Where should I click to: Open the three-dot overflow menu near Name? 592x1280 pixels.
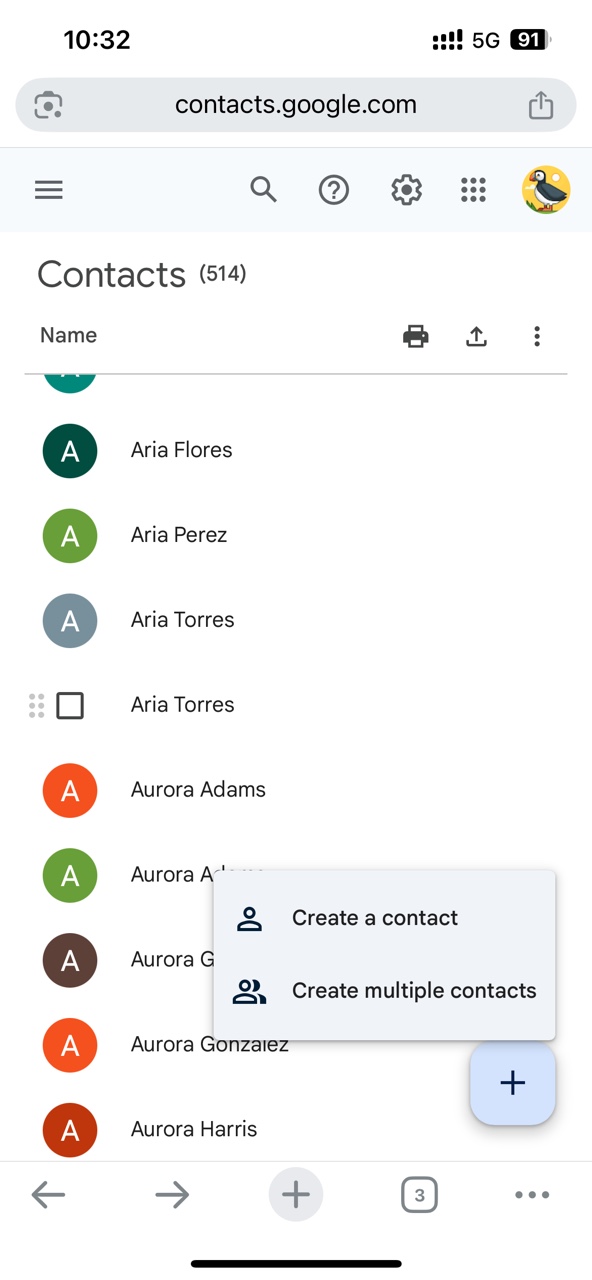pos(537,336)
